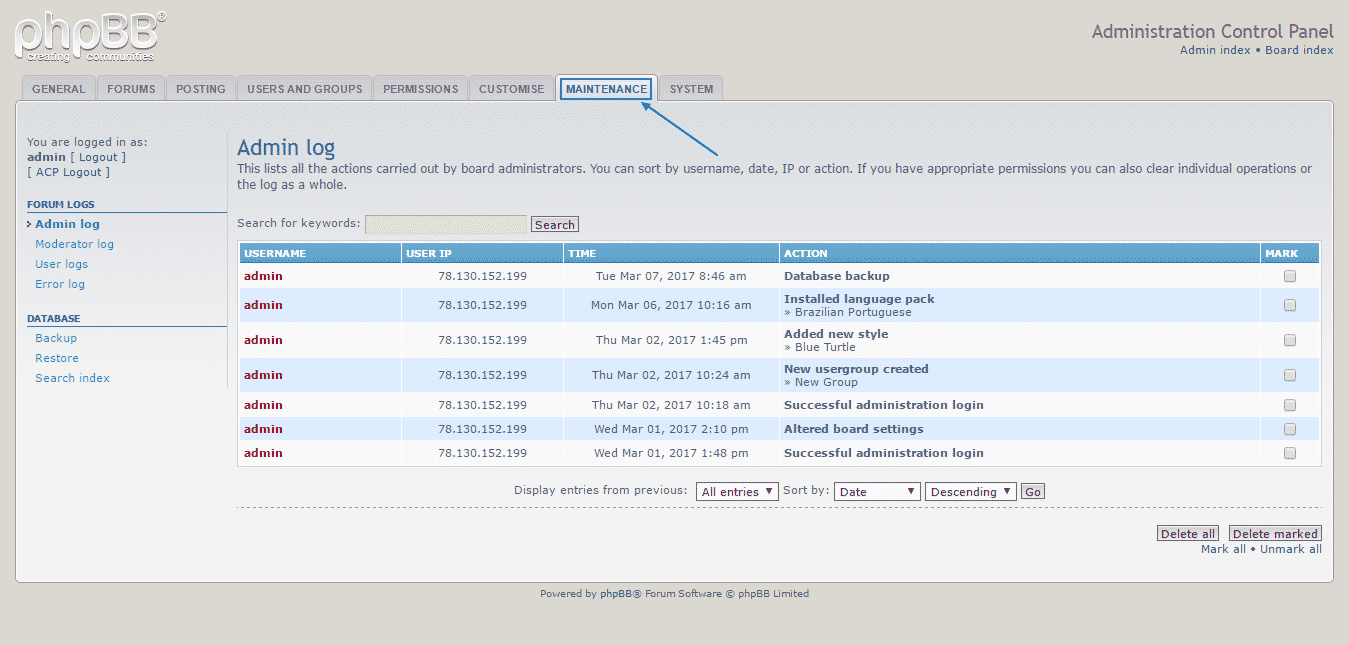Open the Display entries from previous dropdown

click(736, 491)
